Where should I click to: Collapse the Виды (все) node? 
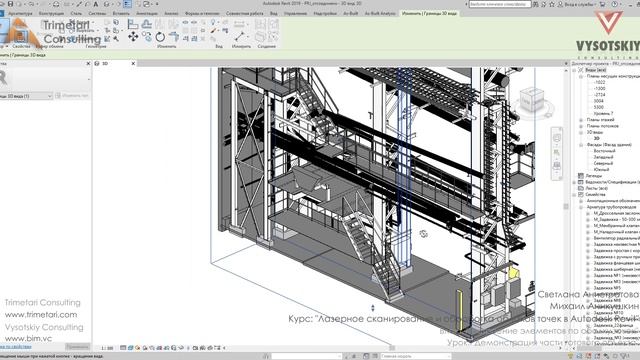[575, 70]
